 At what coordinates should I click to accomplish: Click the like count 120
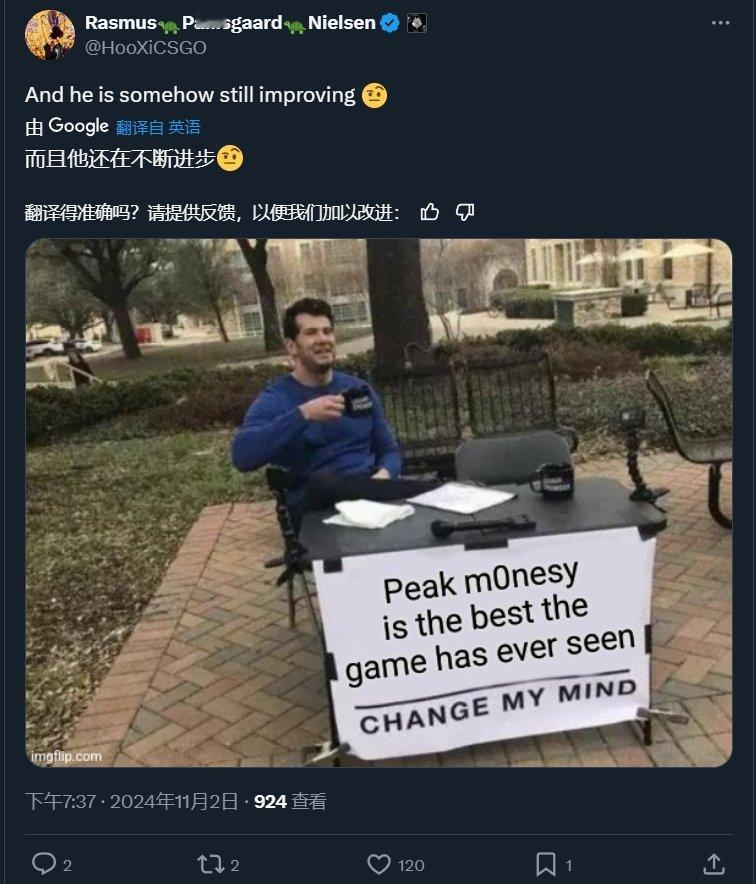411,865
